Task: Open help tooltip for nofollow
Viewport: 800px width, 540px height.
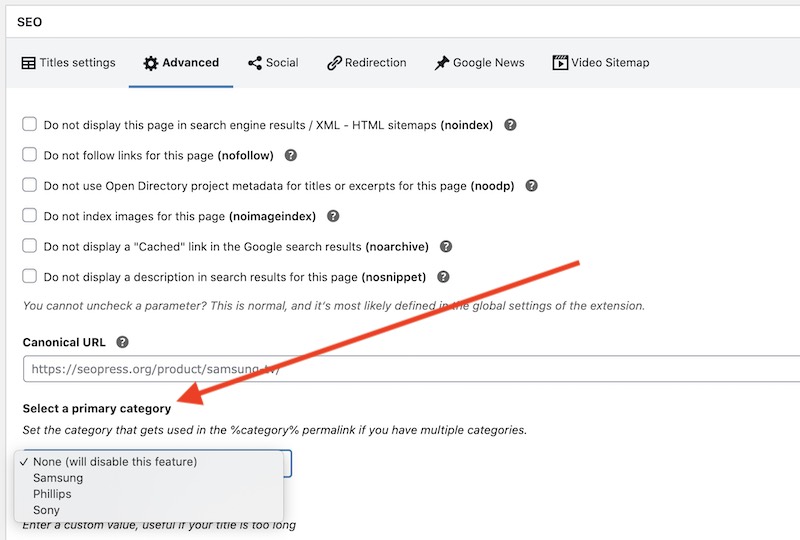Action: (x=291, y=155)
